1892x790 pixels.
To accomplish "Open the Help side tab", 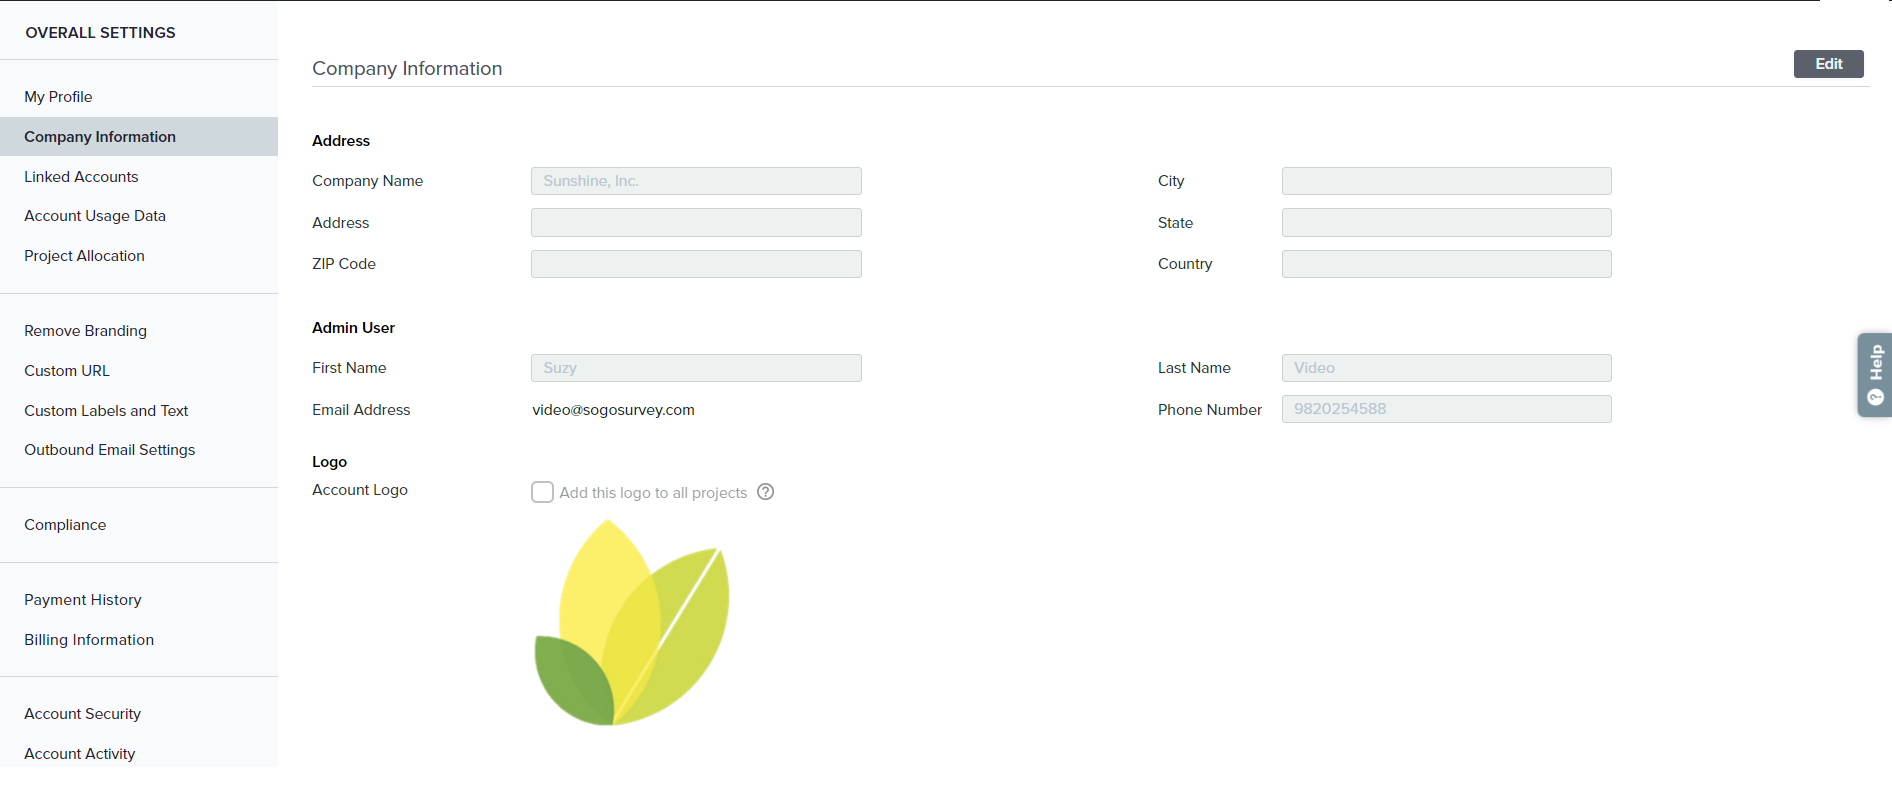I will pos(1874,375).
